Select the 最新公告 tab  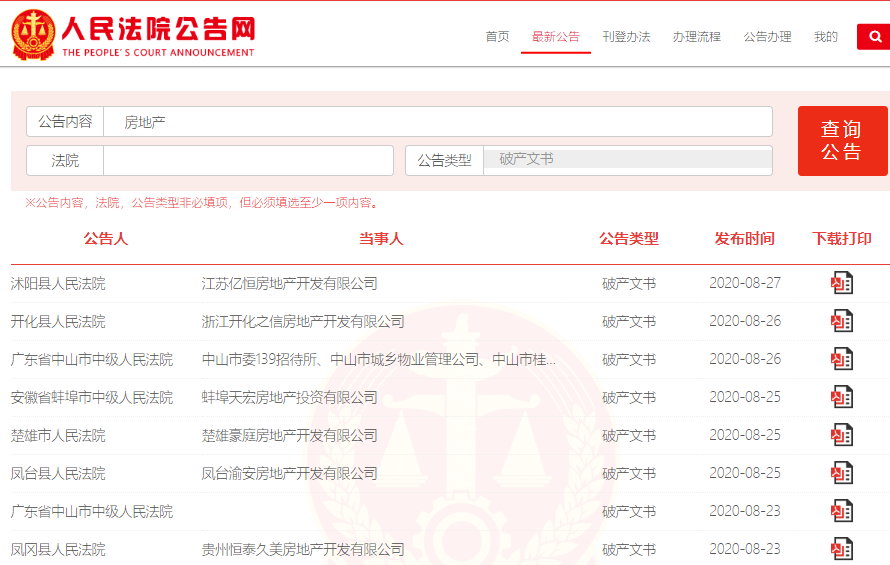[x=556, y=37]
